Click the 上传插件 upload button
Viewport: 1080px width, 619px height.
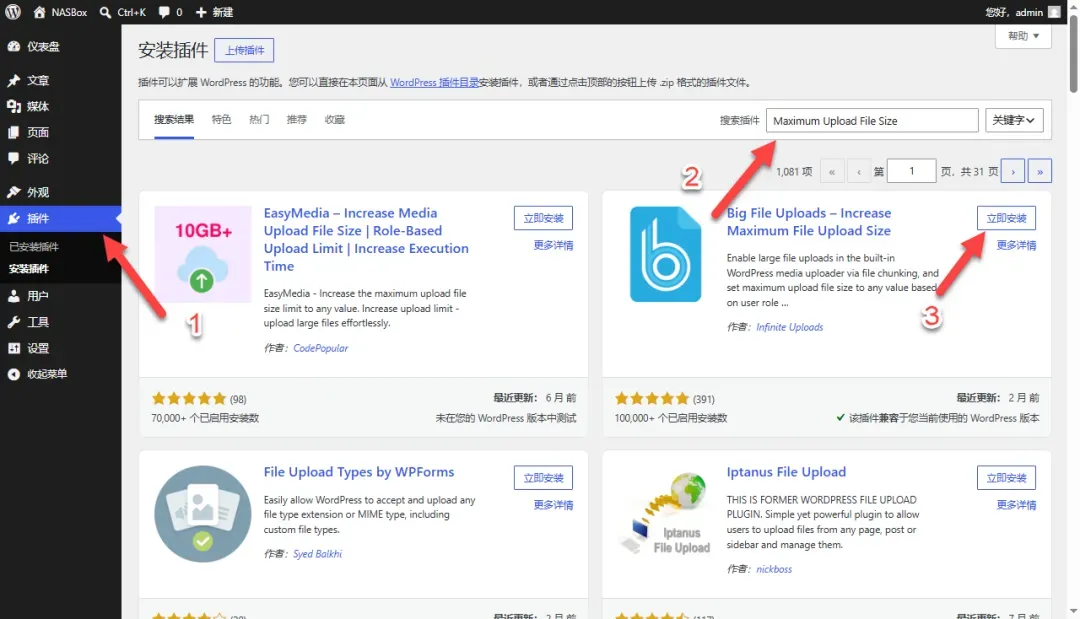[x=244, y=50]
